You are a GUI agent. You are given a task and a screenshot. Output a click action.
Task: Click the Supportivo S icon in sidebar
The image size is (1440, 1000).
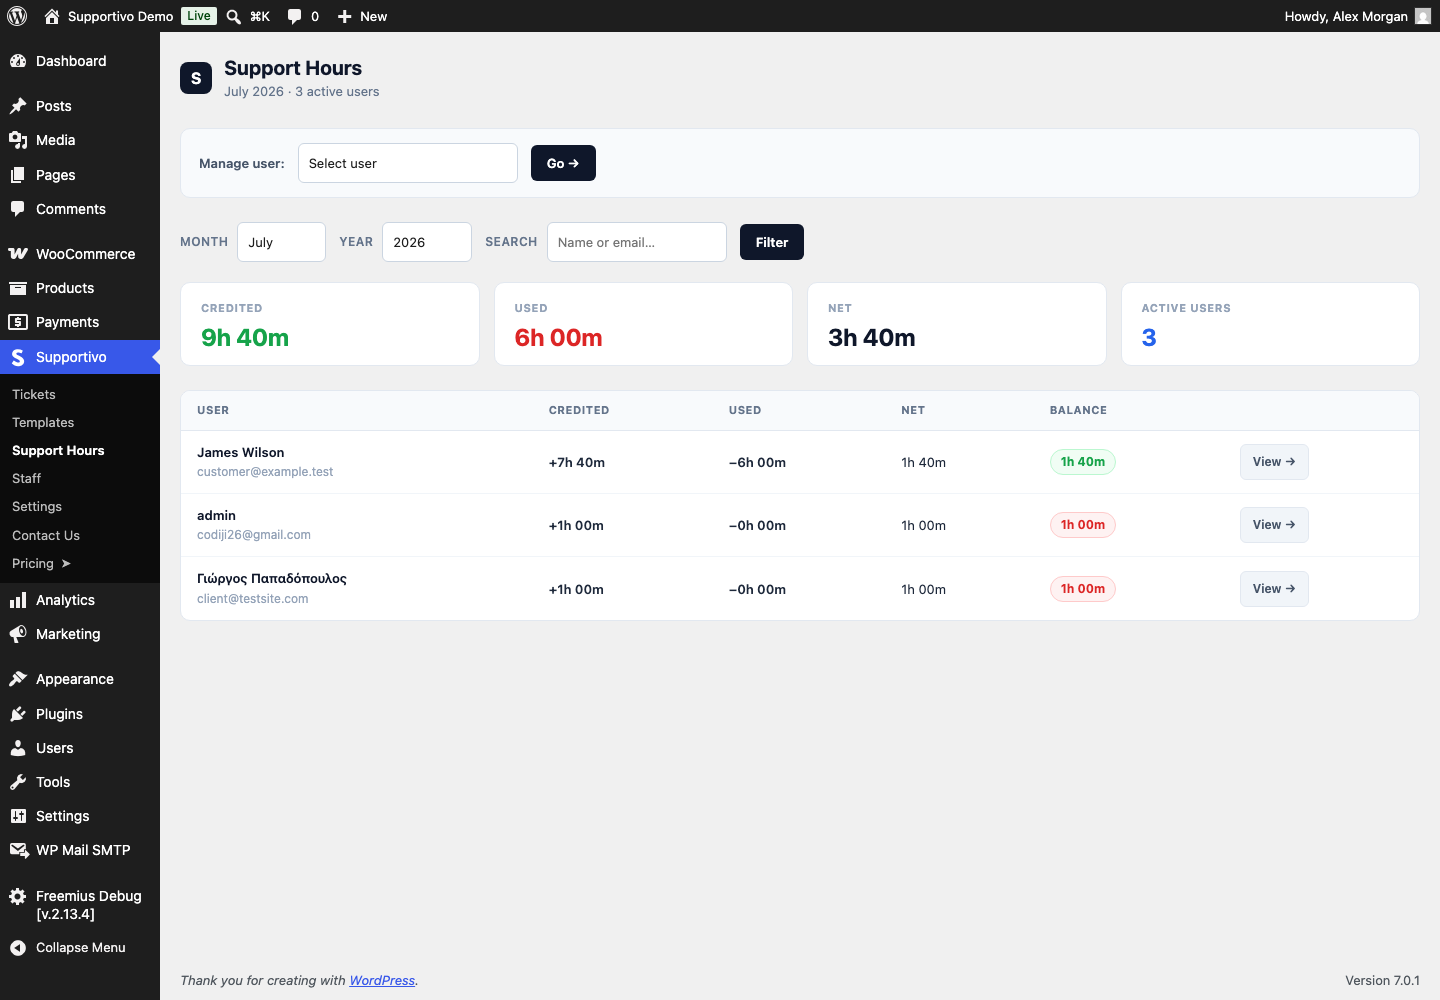coord(18,357)
